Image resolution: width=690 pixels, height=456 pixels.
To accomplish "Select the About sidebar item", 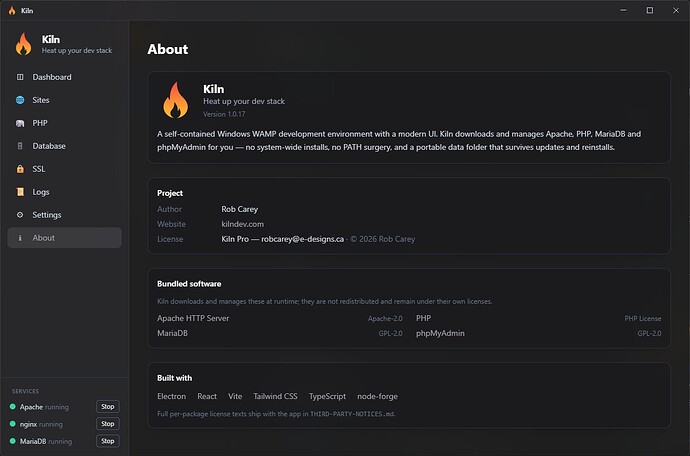I will click(64, 238).
